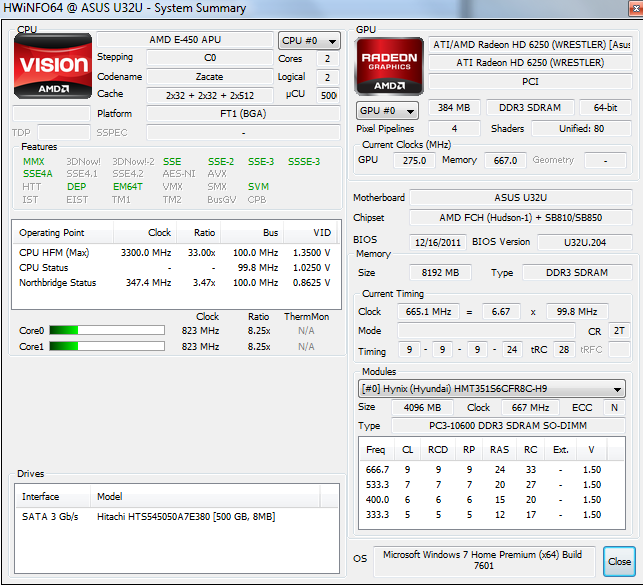The height and width of the screenshot is (585, 643).
Task: Click the Close button
Action: (x=619, y=561)
